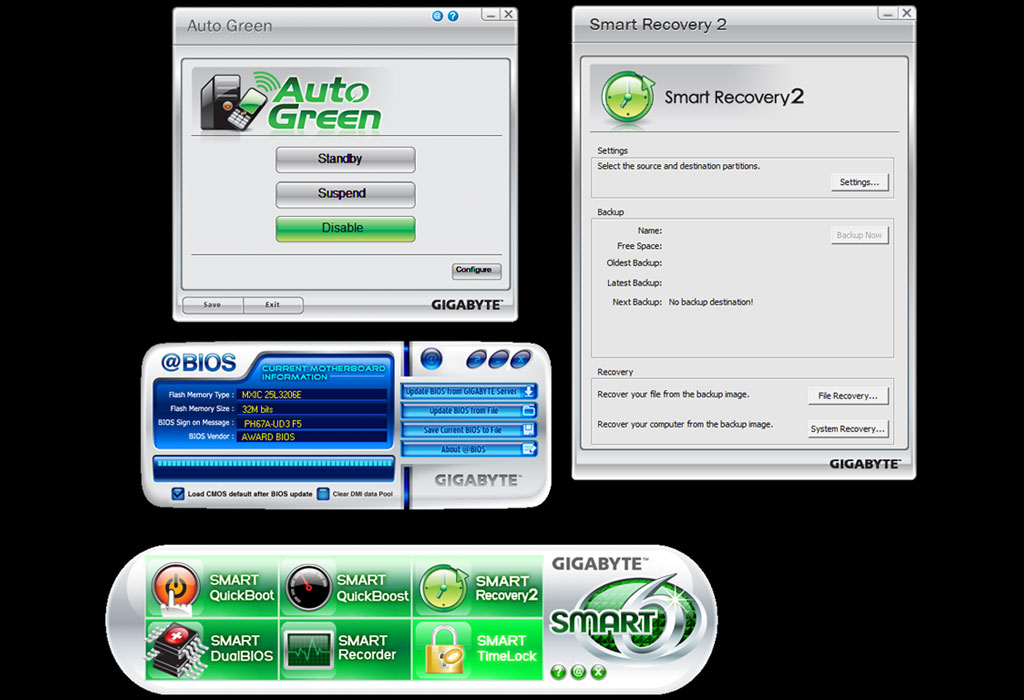Click the help icon under the Smart 6 logo
Image resolution: width=1024 pixels, height=700 pixels.
point(558,672)
